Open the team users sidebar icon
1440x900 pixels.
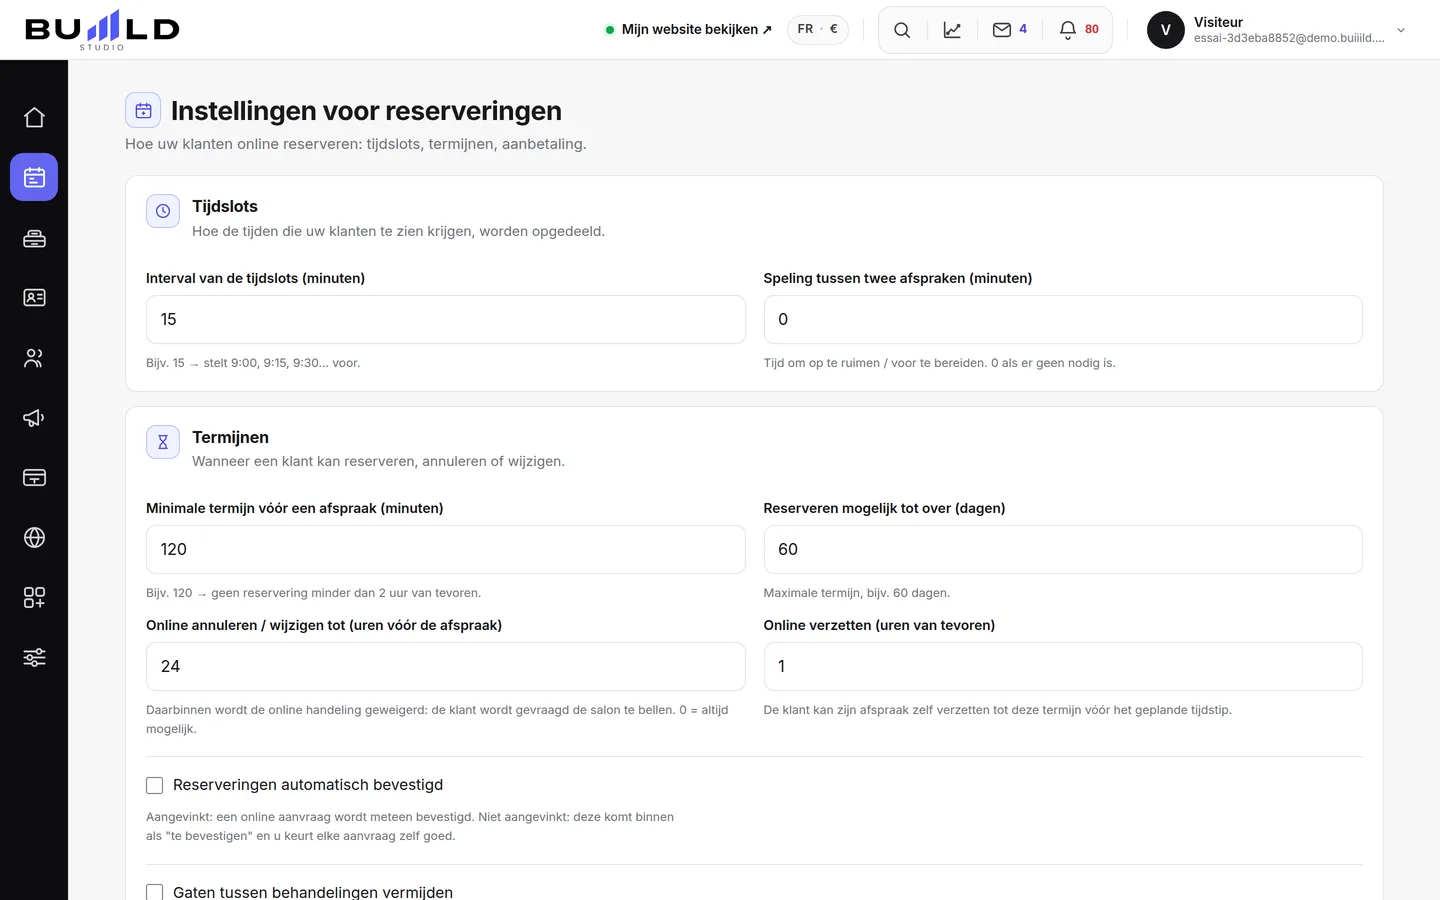point(34,358)
